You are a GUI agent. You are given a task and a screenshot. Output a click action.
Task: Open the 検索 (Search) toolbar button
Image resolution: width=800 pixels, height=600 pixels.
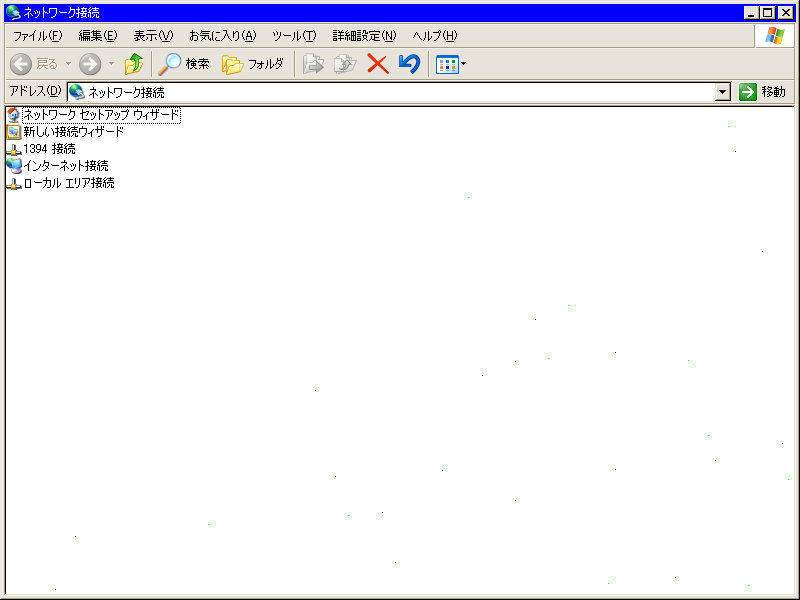click(184, 64)
